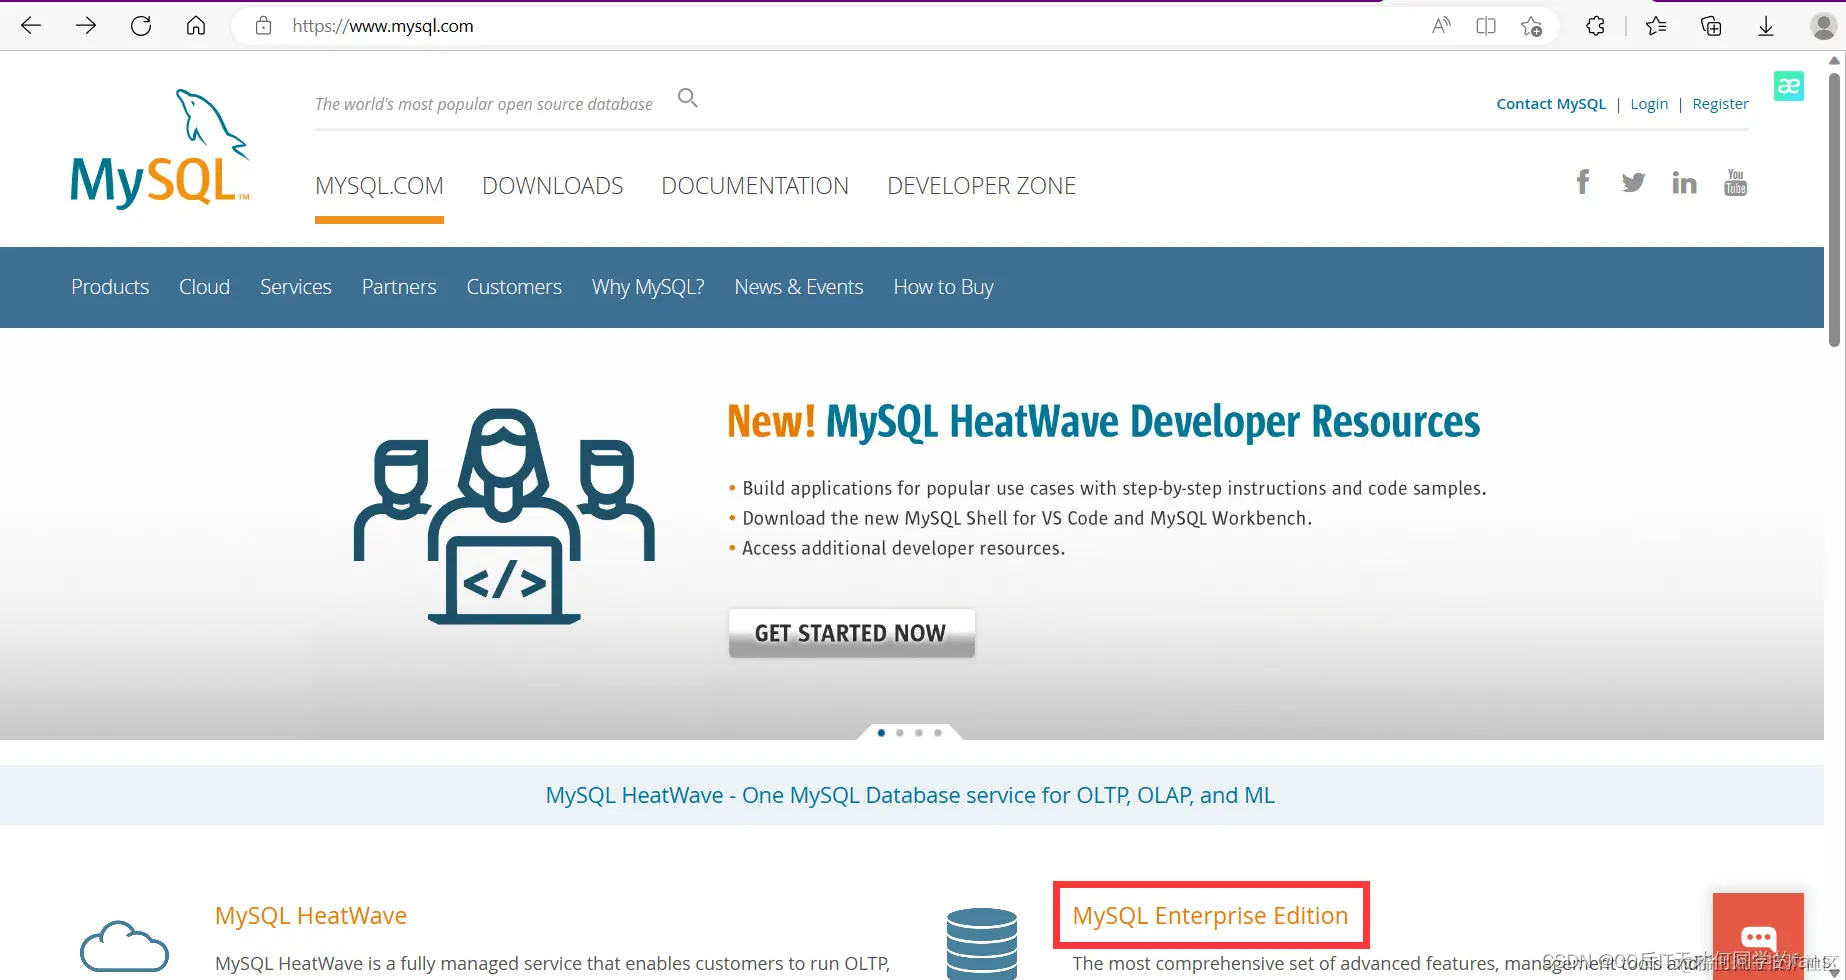Screen dimensions: 1846x980
Task: Open the browser profile avatar
Action: [x=1823, y=26]
